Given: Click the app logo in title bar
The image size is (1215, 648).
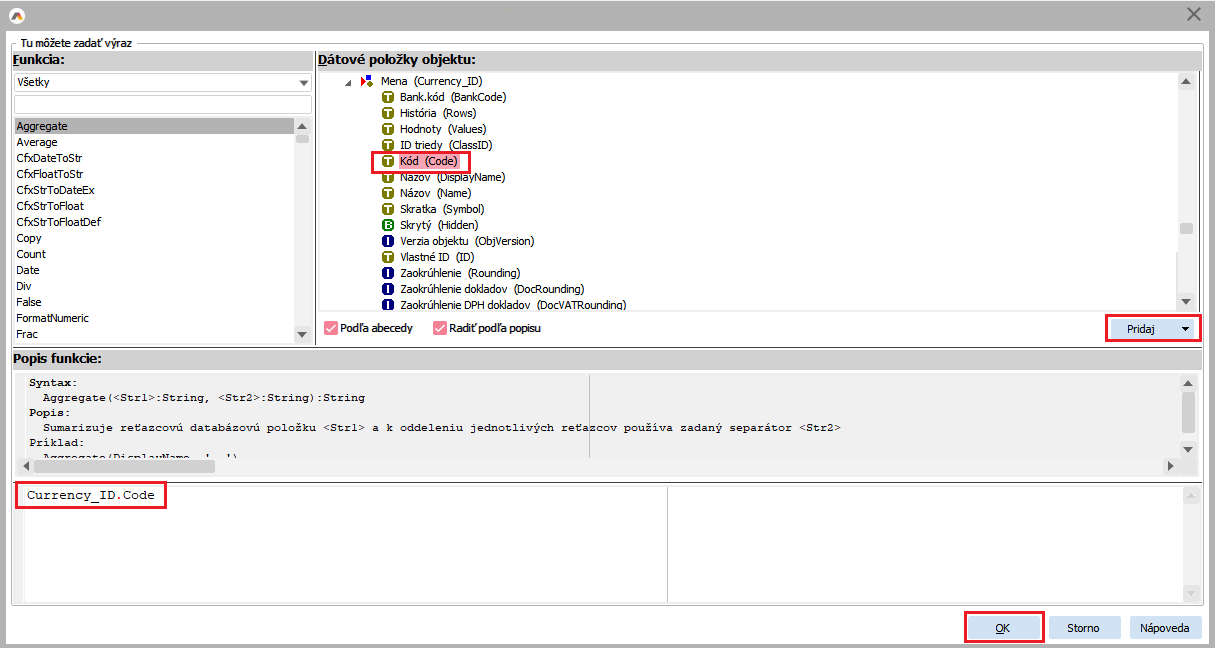Looking at the screenshot, I should pos(17,15).
